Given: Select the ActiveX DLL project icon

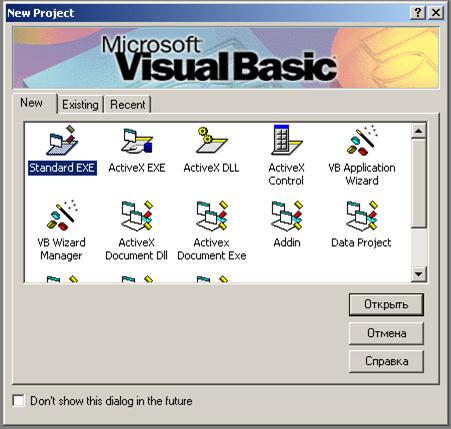Looking at the screenshot, I should pyautogui.click(x=211, y=140).
